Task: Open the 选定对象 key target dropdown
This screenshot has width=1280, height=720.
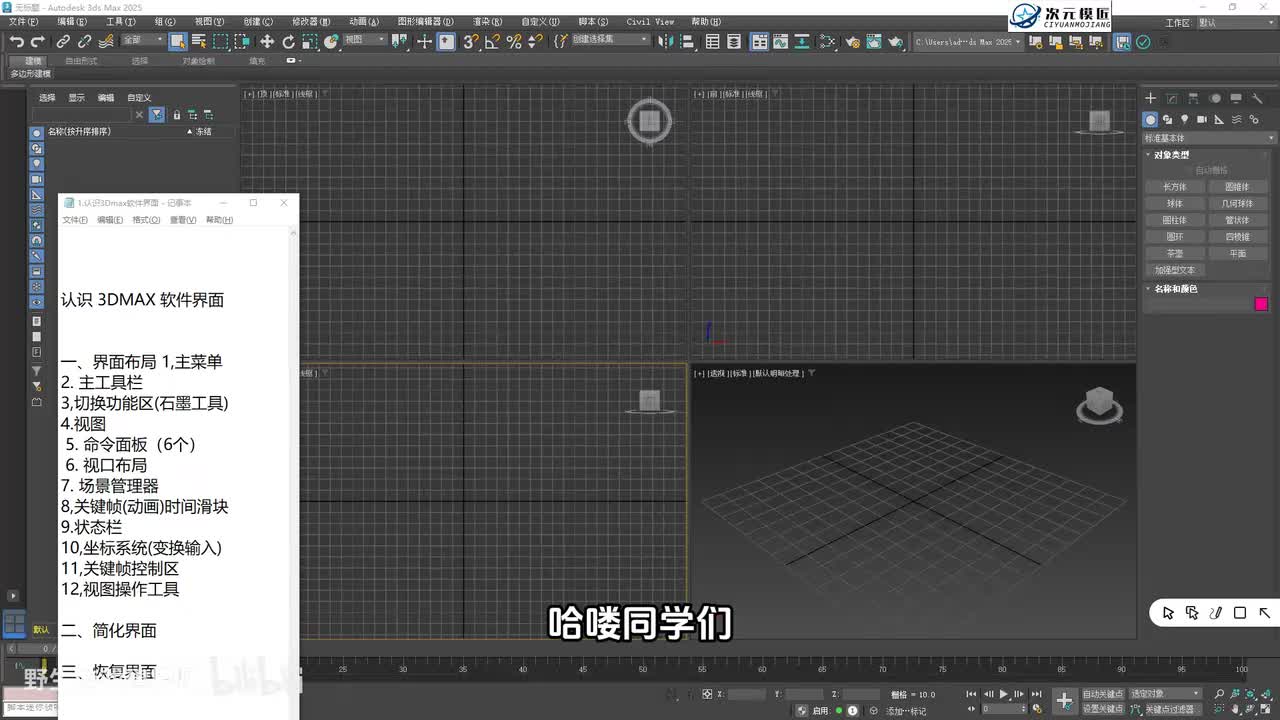Action: tap(1165, 694)
